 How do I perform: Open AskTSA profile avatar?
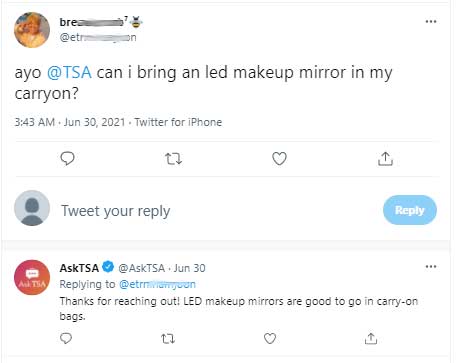point(32,277)
